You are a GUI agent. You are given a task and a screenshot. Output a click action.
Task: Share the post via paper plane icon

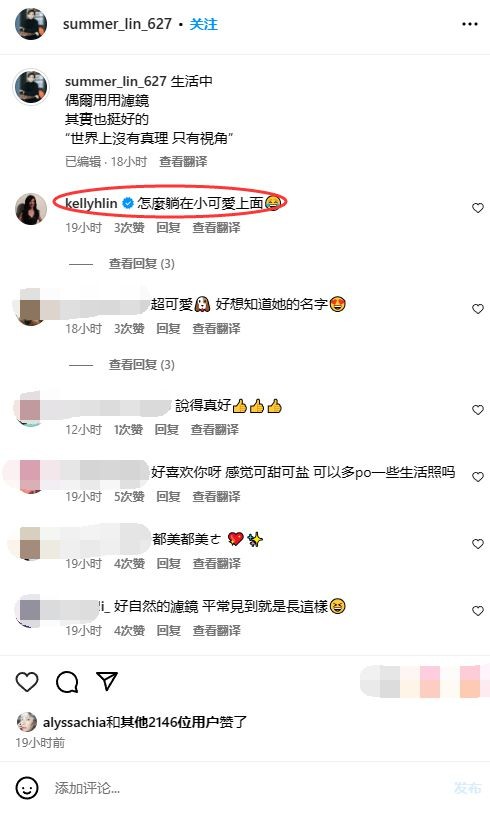coord(107,681)
